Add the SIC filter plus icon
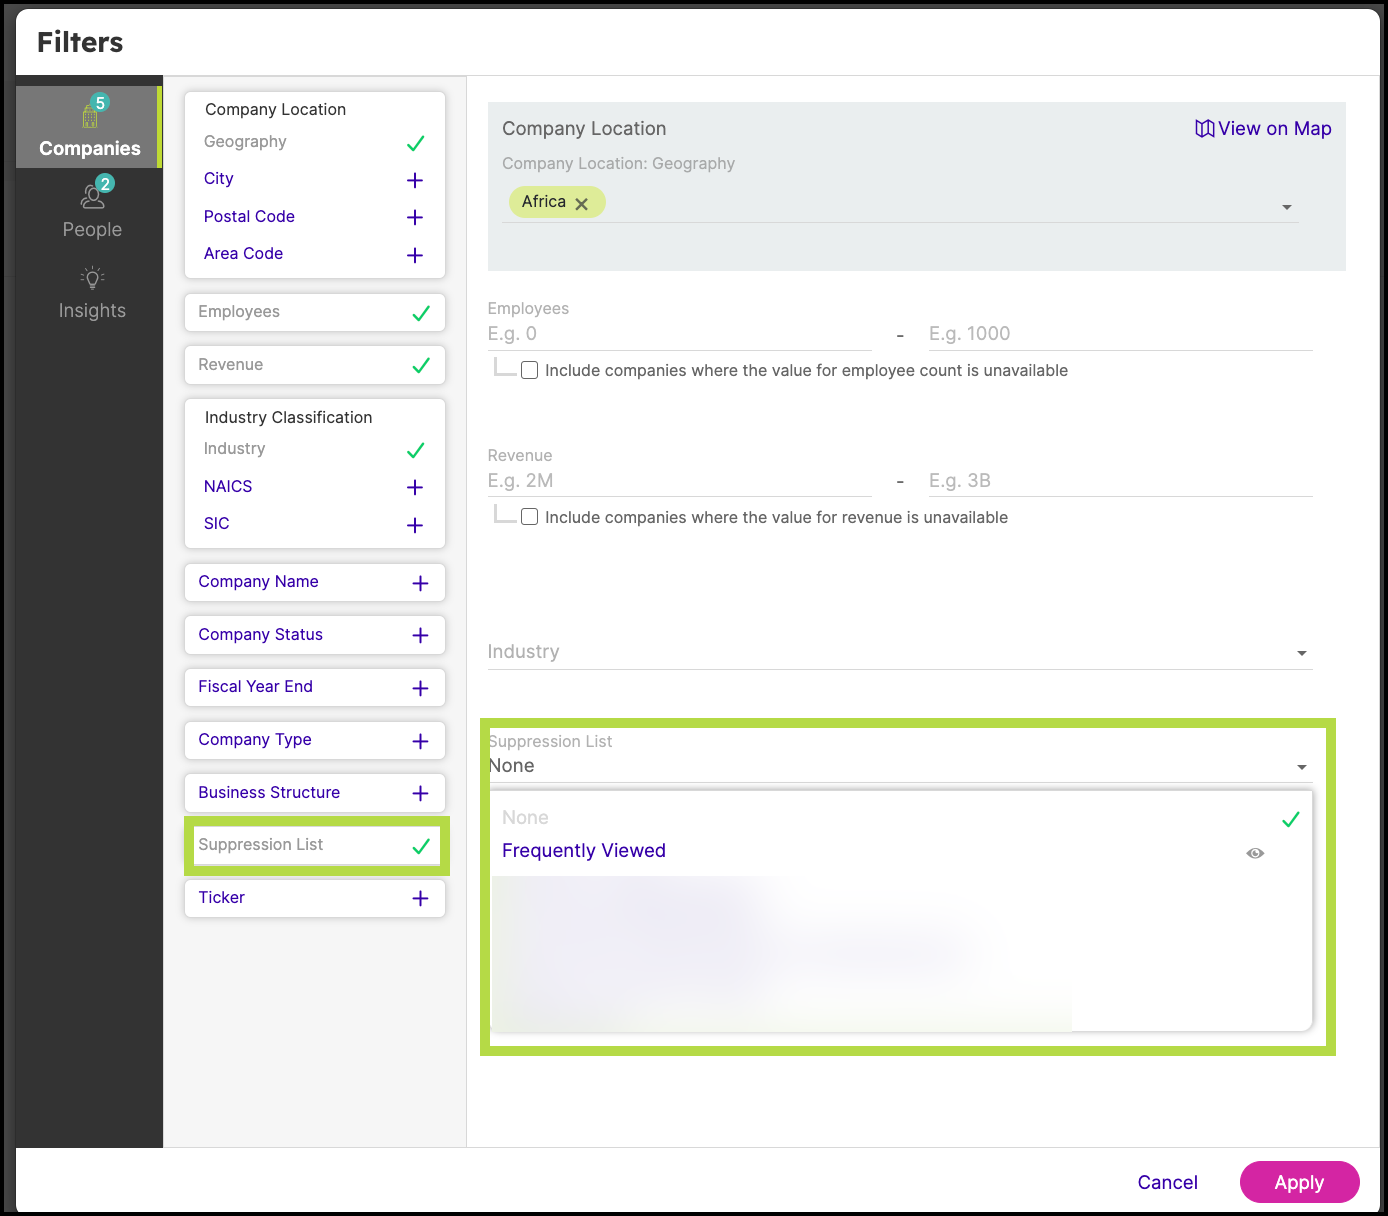Viewport: 1388px width, 1216px height. pyautogui.click(x=415, y=525)
